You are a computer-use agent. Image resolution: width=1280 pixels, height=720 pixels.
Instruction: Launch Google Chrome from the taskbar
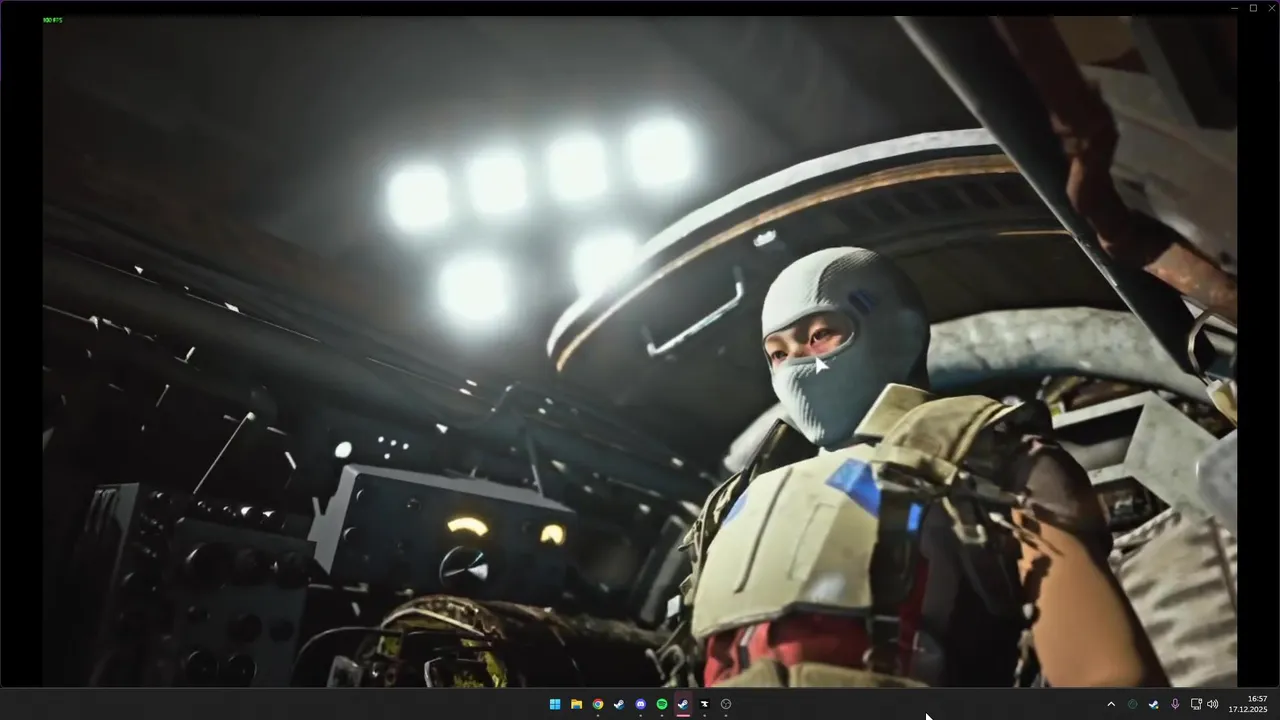[598, 704]
